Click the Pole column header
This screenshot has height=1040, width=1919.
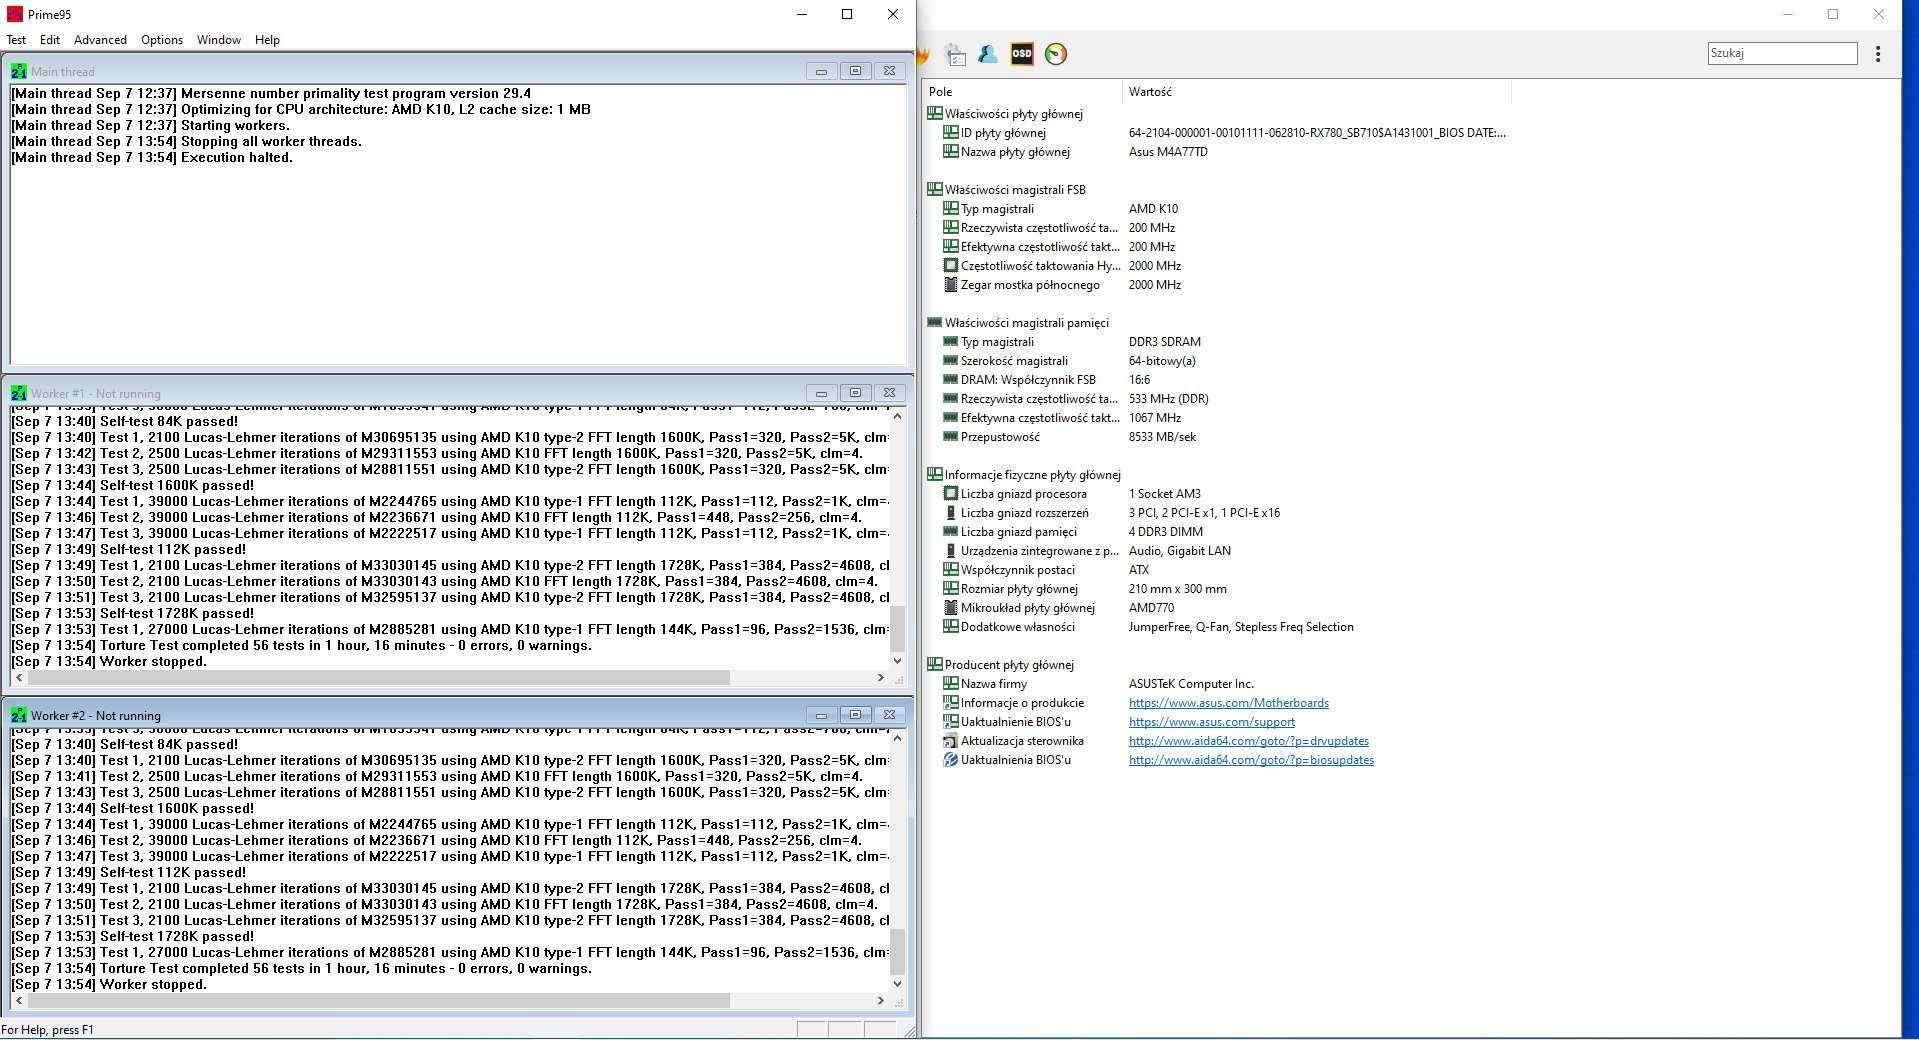coord(1022,91)
